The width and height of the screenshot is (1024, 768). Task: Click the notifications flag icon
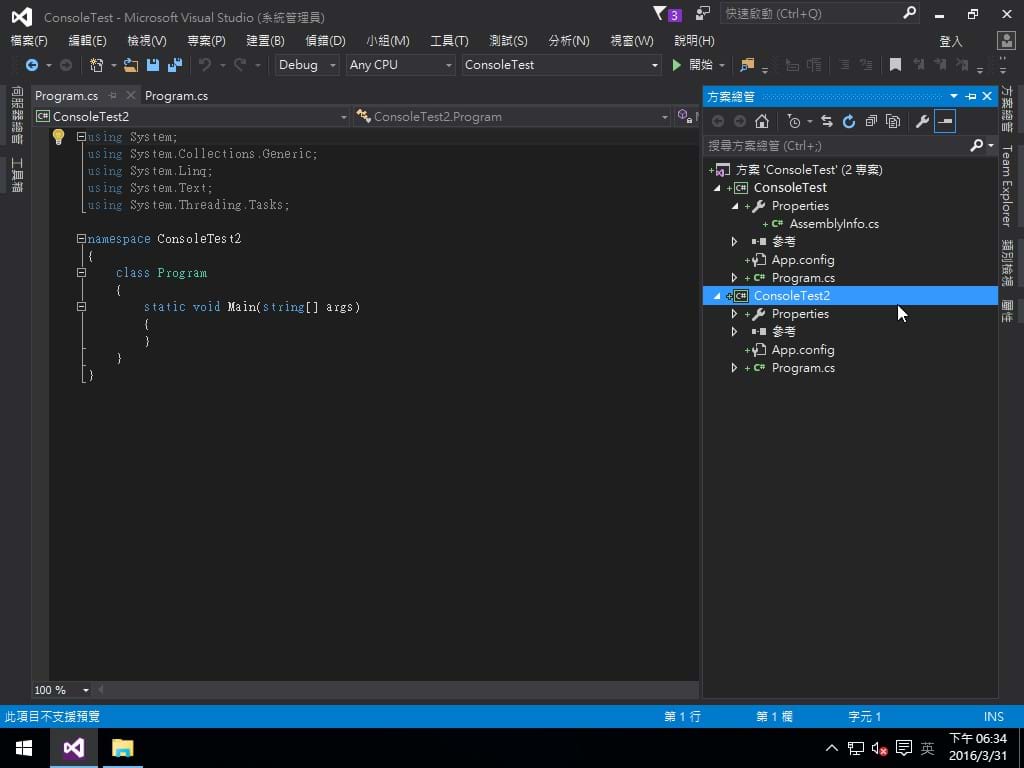point(660,13)
